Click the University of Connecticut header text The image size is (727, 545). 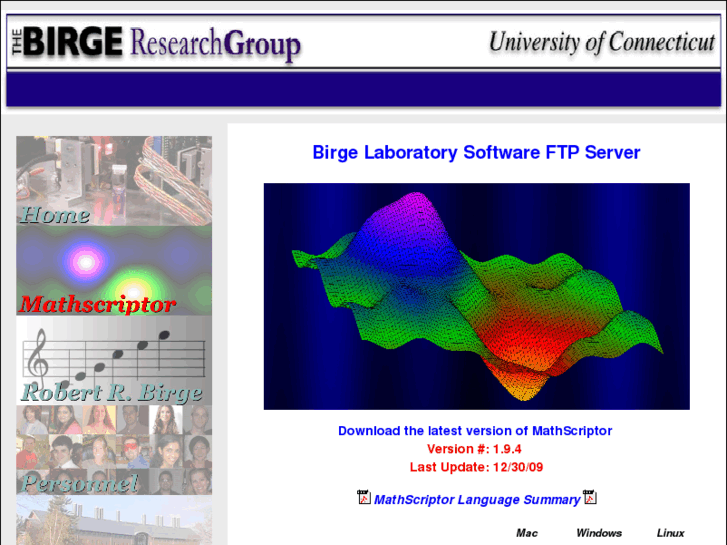coord(602,43)
